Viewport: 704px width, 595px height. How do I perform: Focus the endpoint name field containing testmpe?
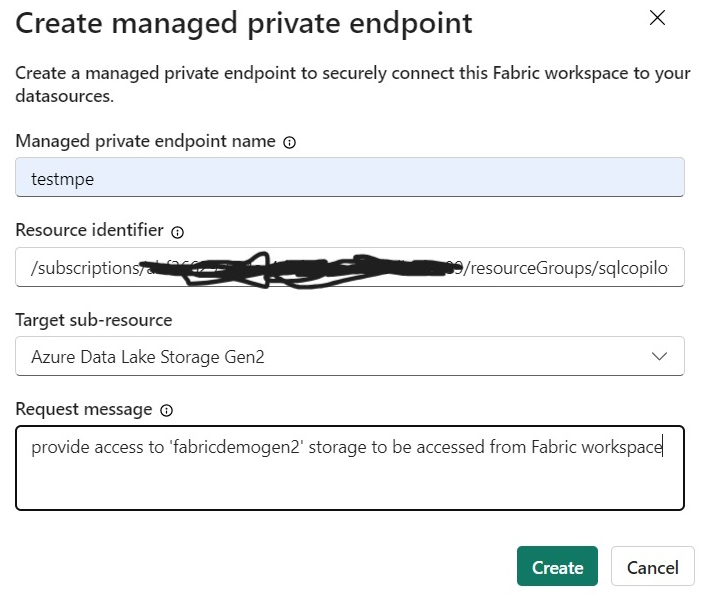point(350,178)
